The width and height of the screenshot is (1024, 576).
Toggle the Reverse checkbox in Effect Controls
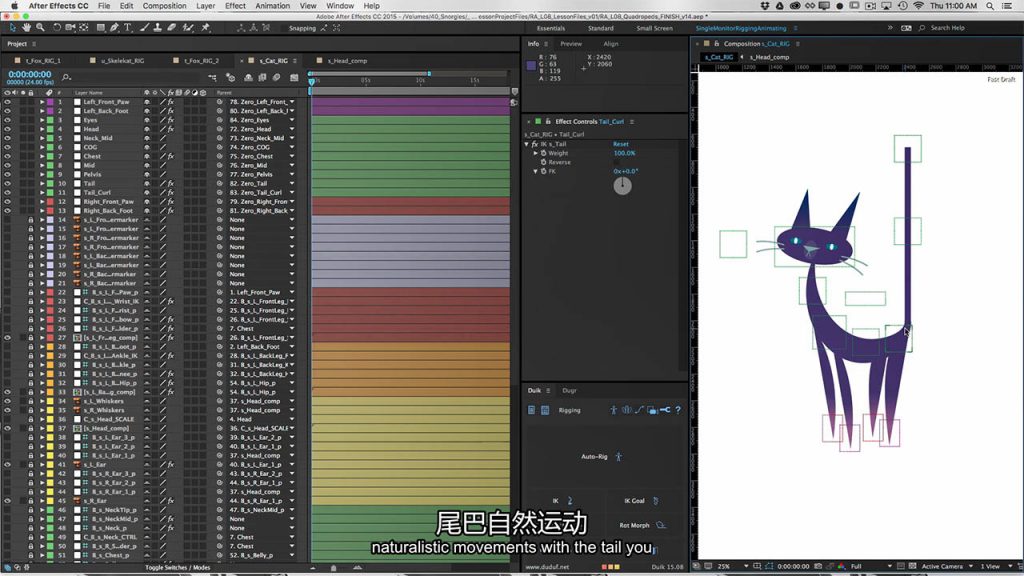(x=617, y=162)
